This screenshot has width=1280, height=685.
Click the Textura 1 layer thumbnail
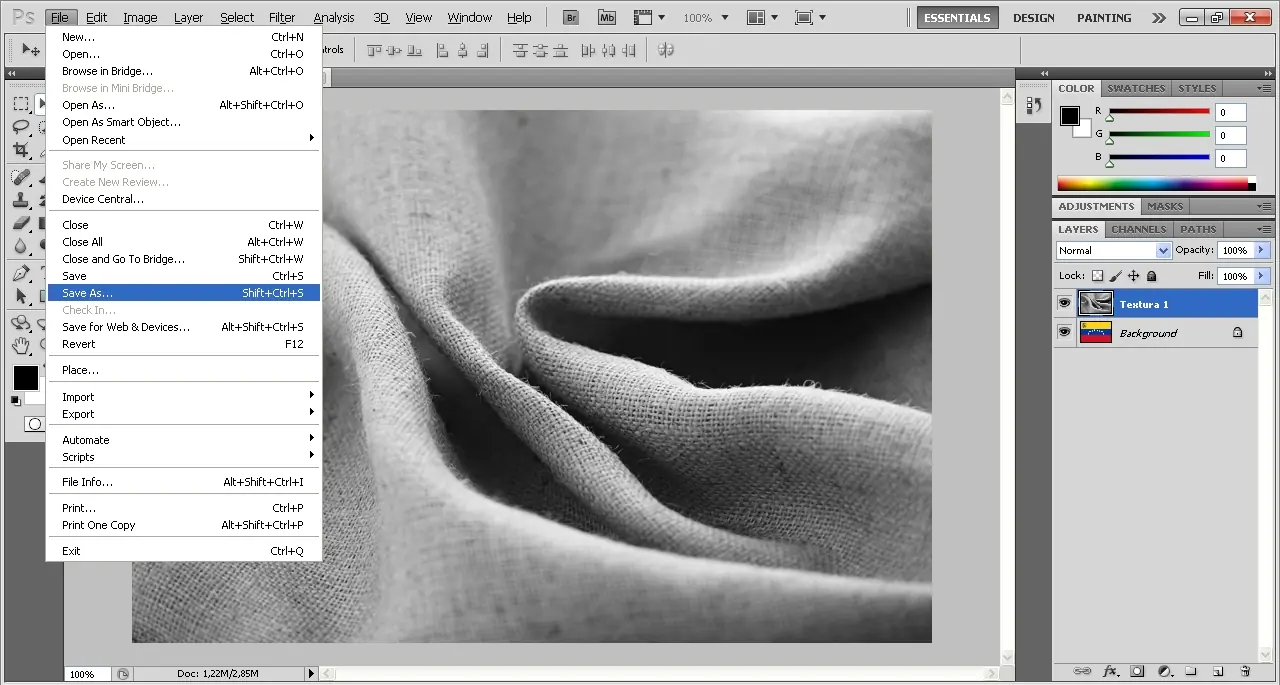tap(1096, 303)
